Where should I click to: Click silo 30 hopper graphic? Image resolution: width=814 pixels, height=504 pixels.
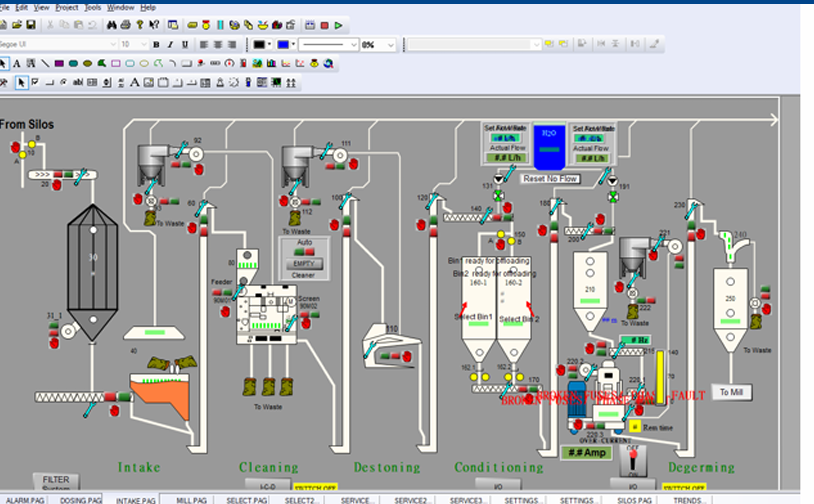(x=92, y=273)
